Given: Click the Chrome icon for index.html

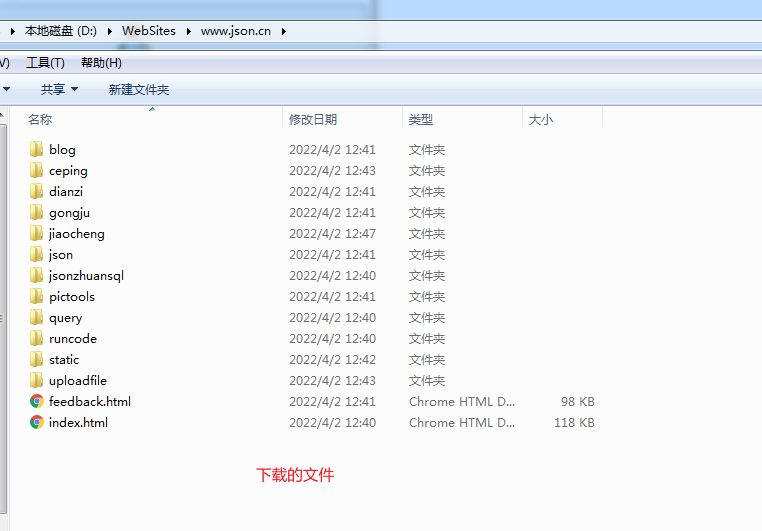Looking at the screenshot, I should tap(37, 422).
